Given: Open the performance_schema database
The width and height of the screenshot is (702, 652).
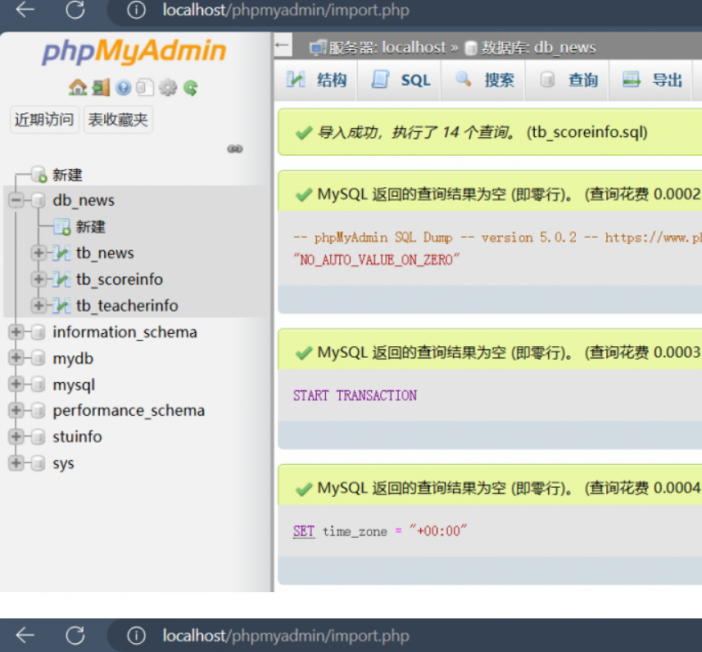Looking at the screenshot, I should [129, 411].
